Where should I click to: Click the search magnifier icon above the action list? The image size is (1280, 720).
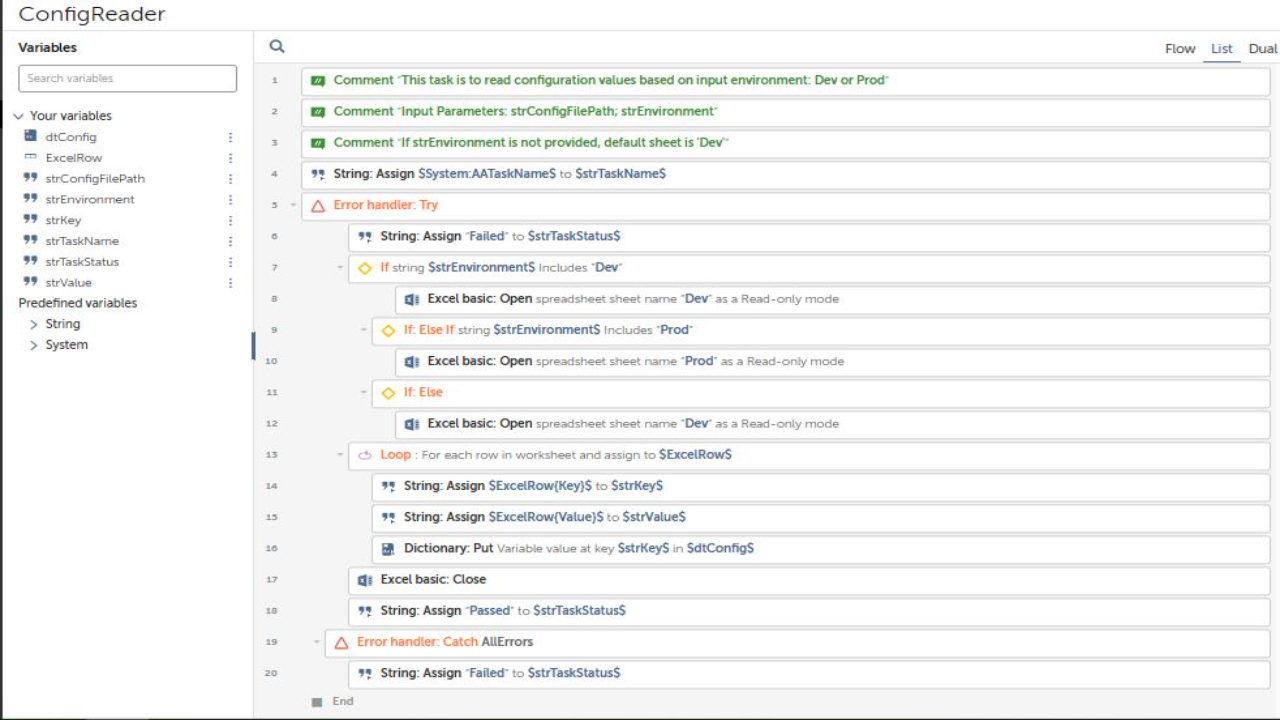coord(277,46)
